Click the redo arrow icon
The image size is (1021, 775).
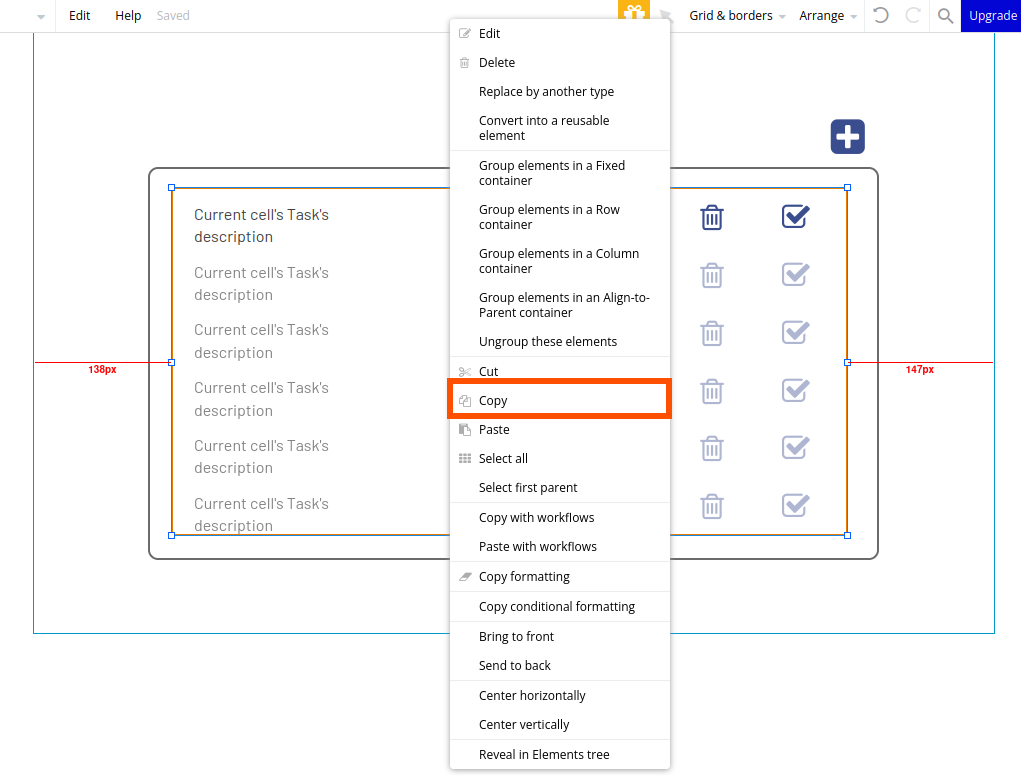point(913,15)
